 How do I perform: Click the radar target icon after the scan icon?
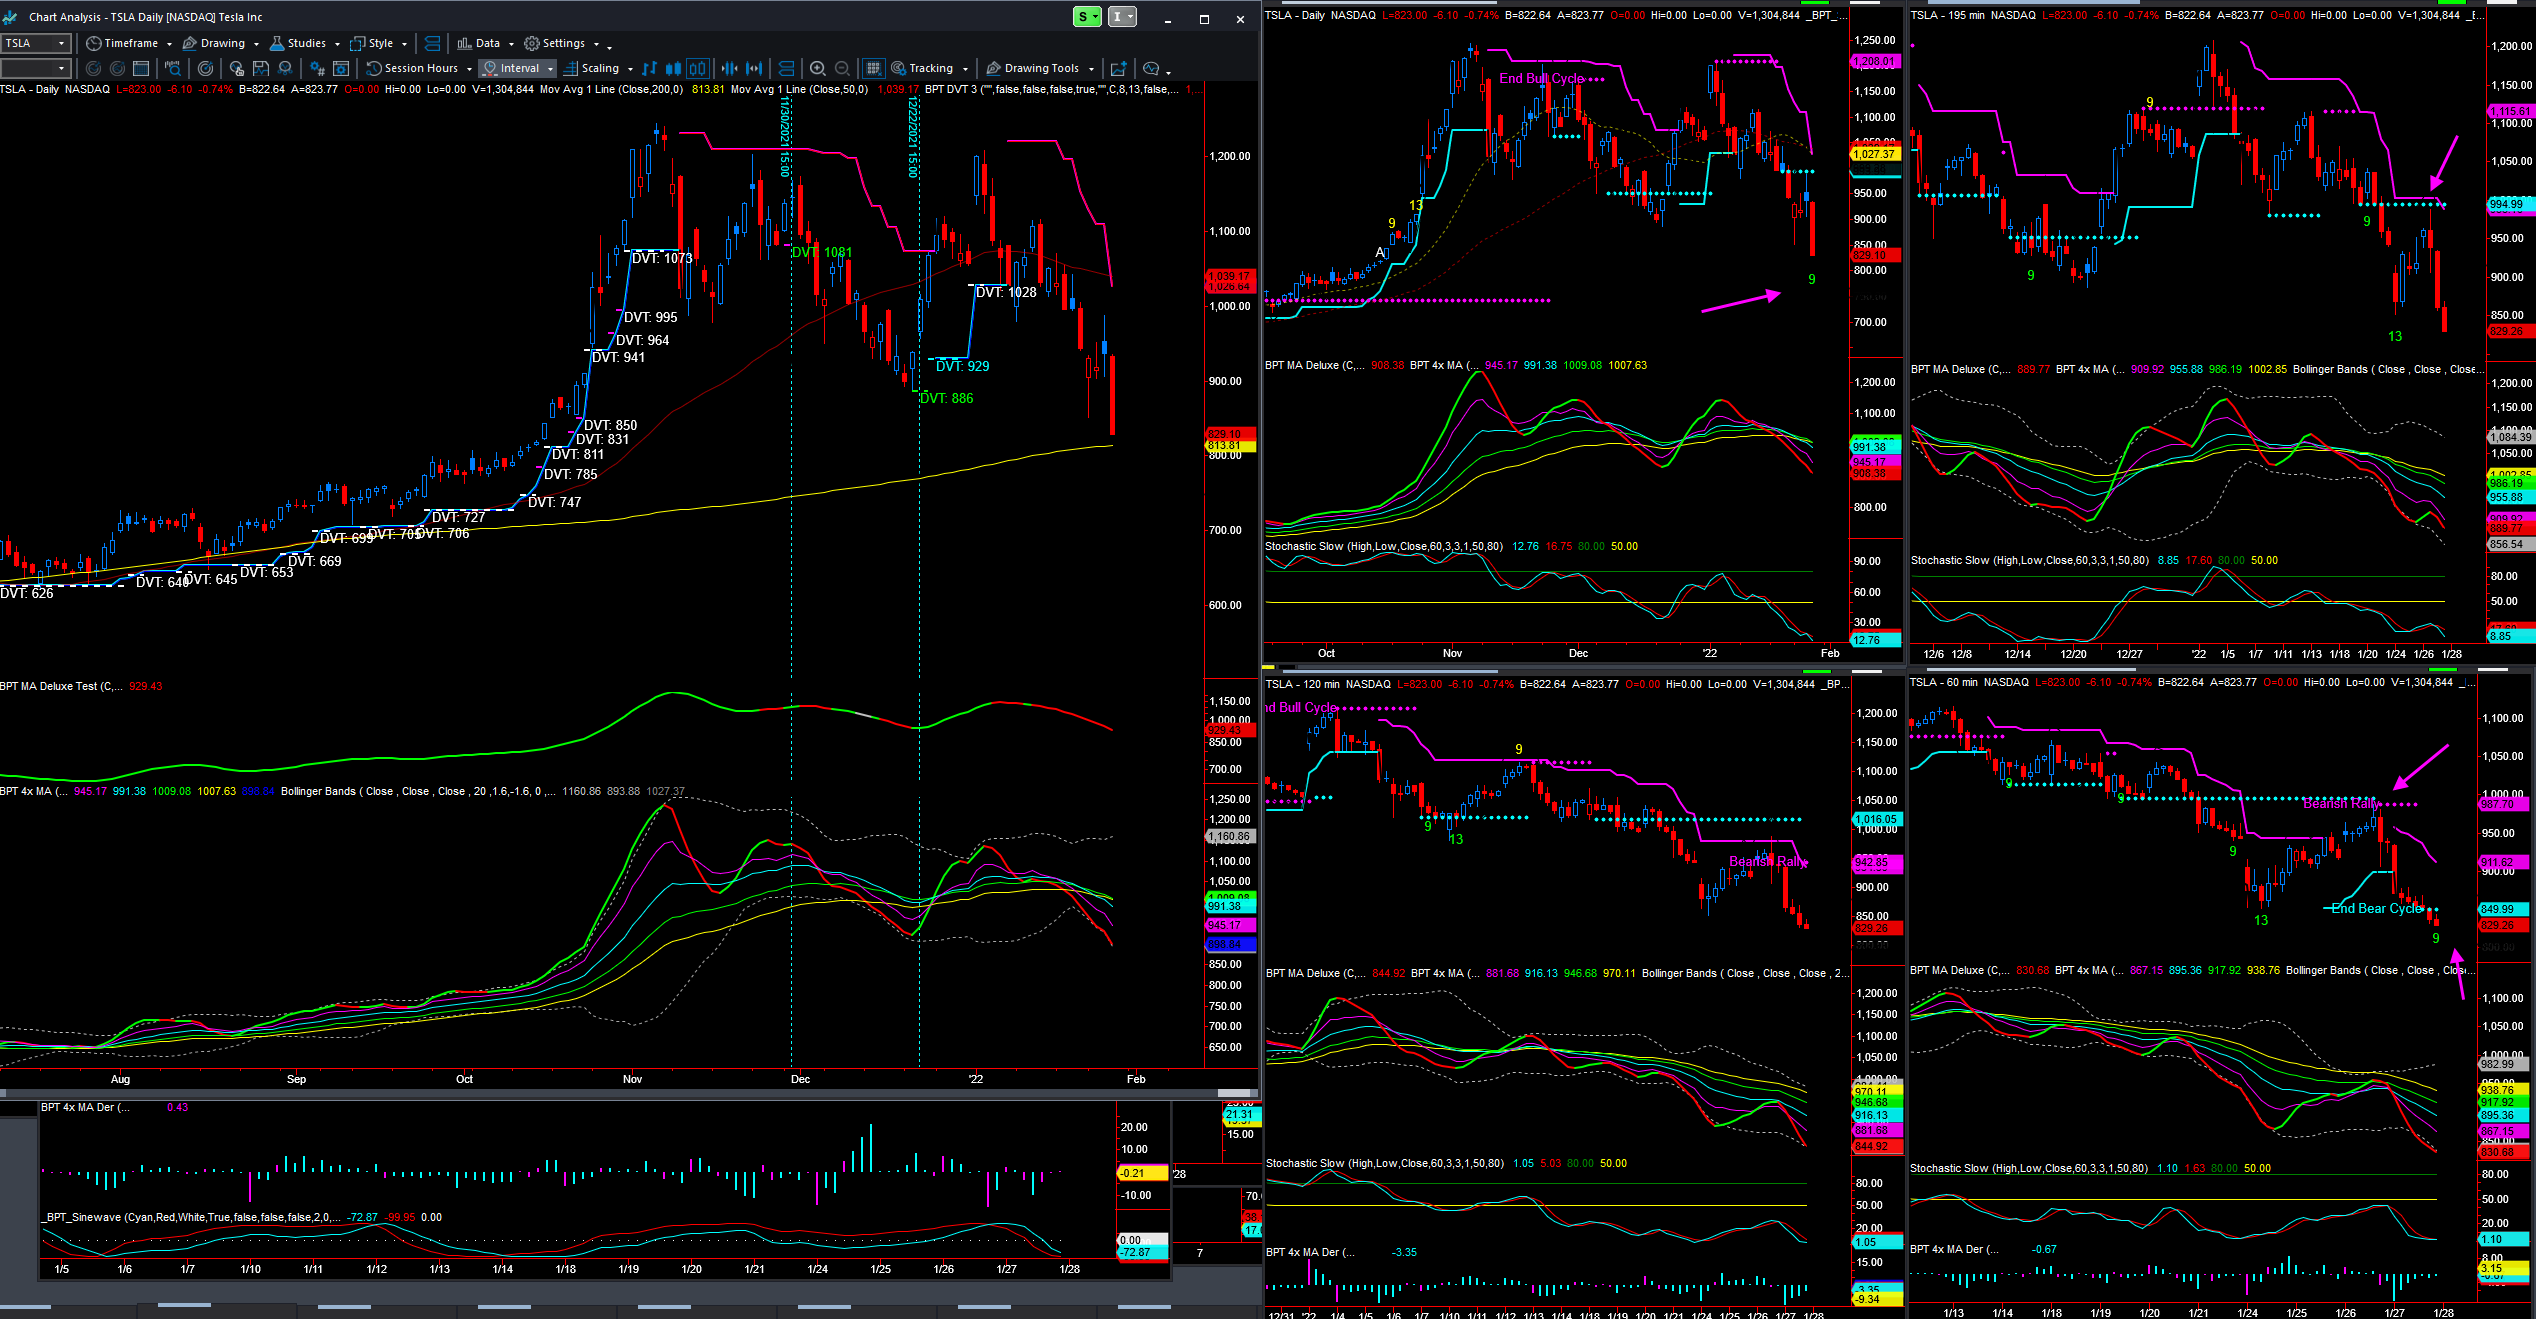pos(205,68)
